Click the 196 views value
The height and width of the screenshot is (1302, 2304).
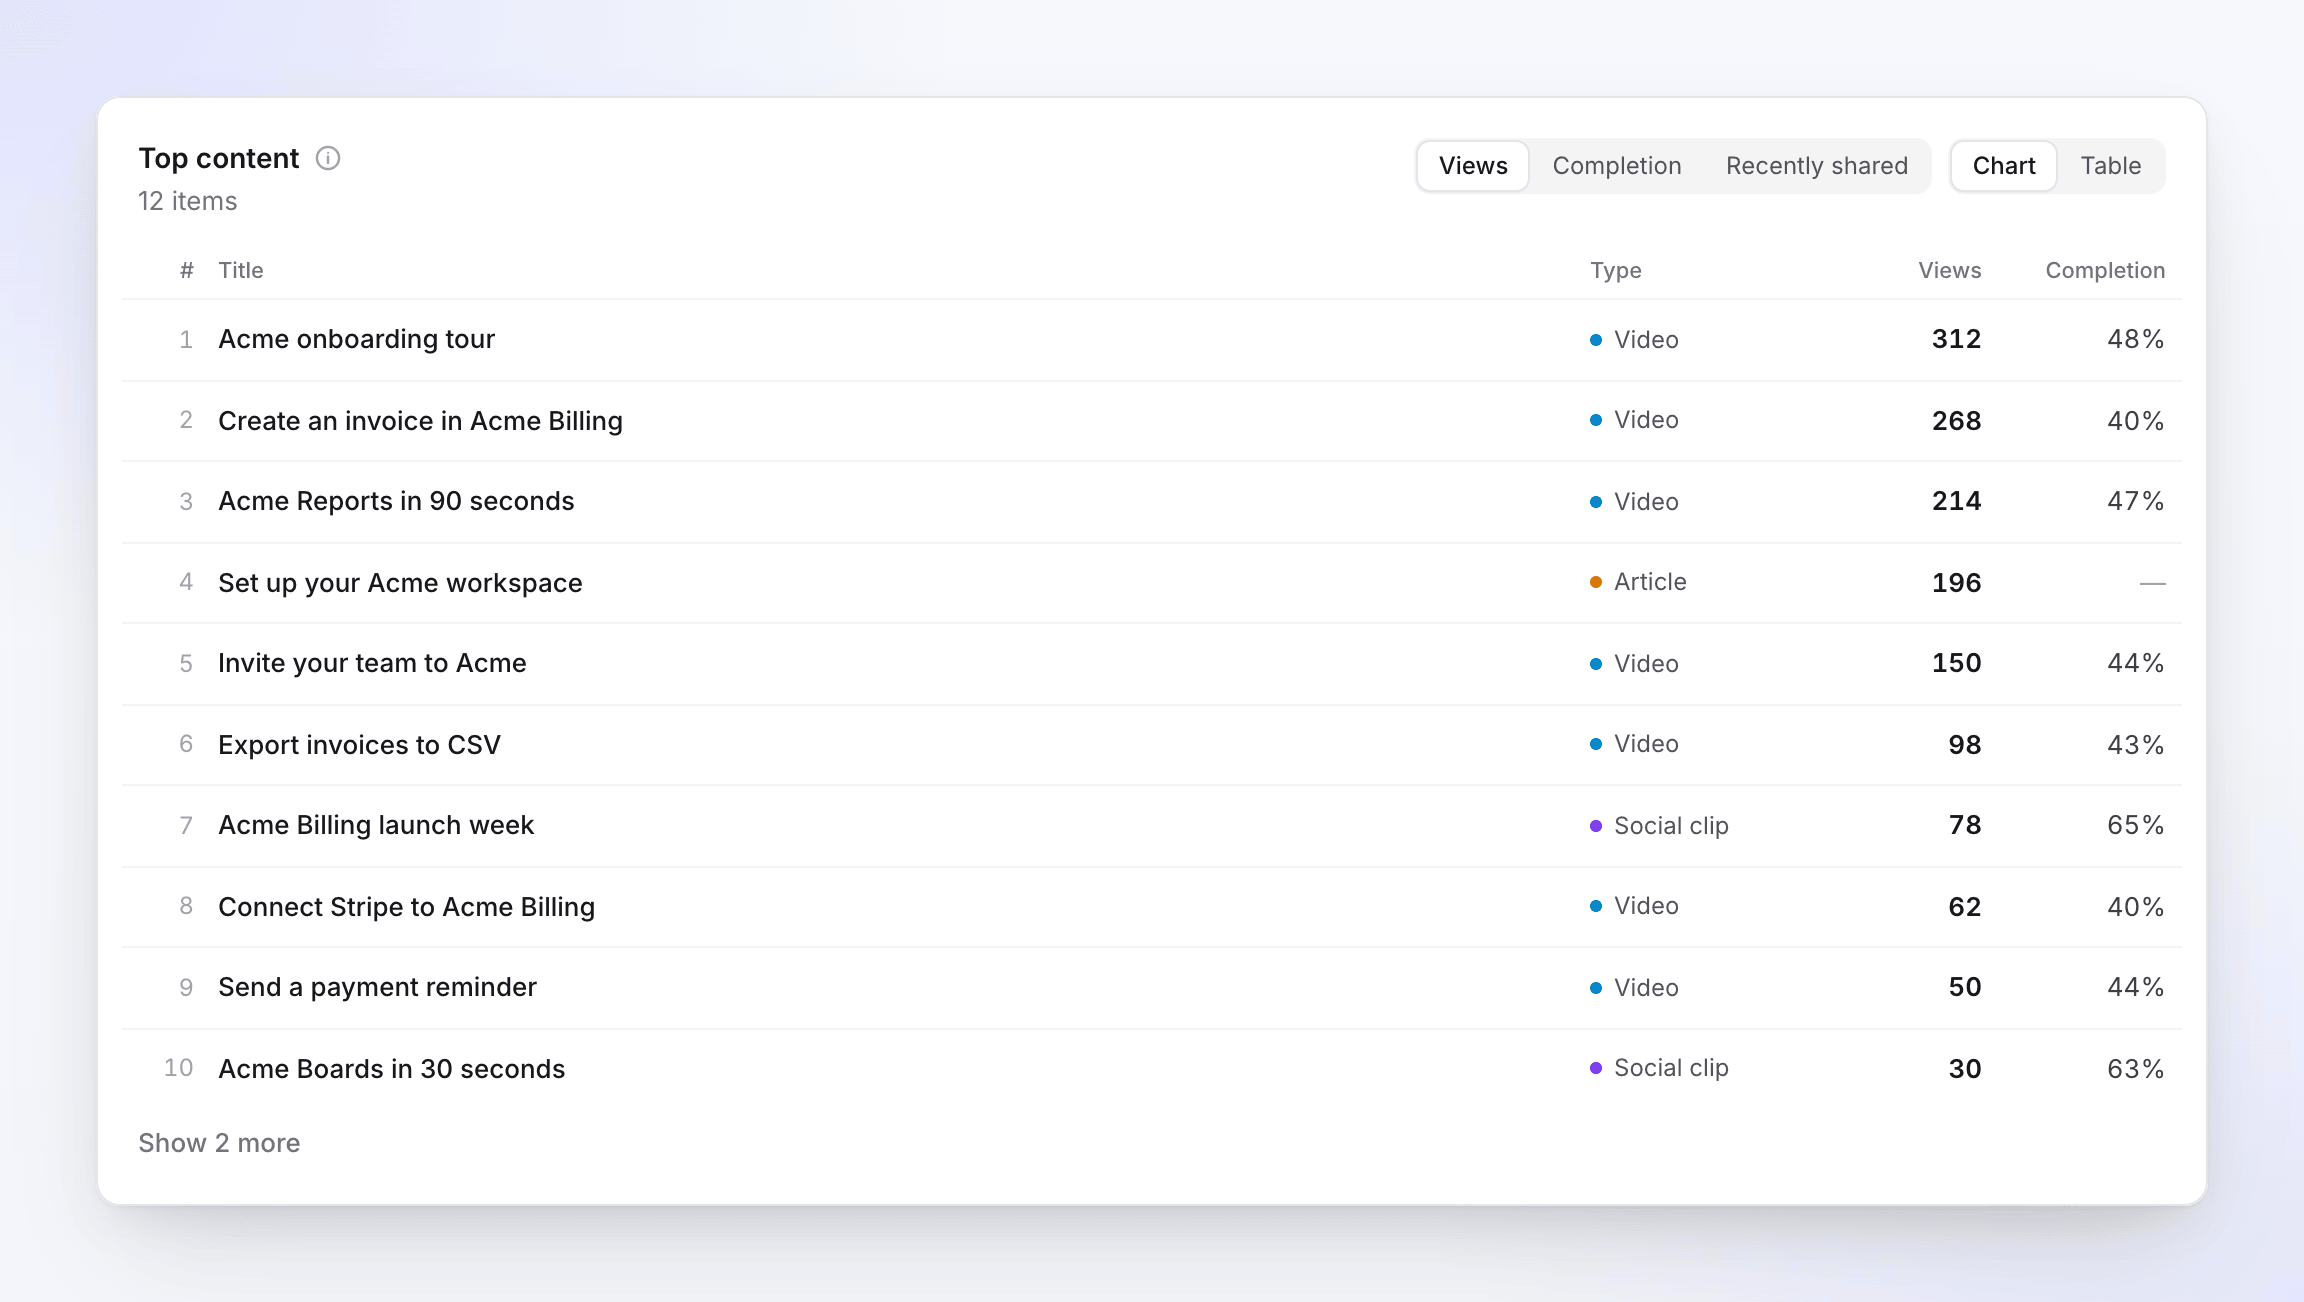click(1956, 583)
